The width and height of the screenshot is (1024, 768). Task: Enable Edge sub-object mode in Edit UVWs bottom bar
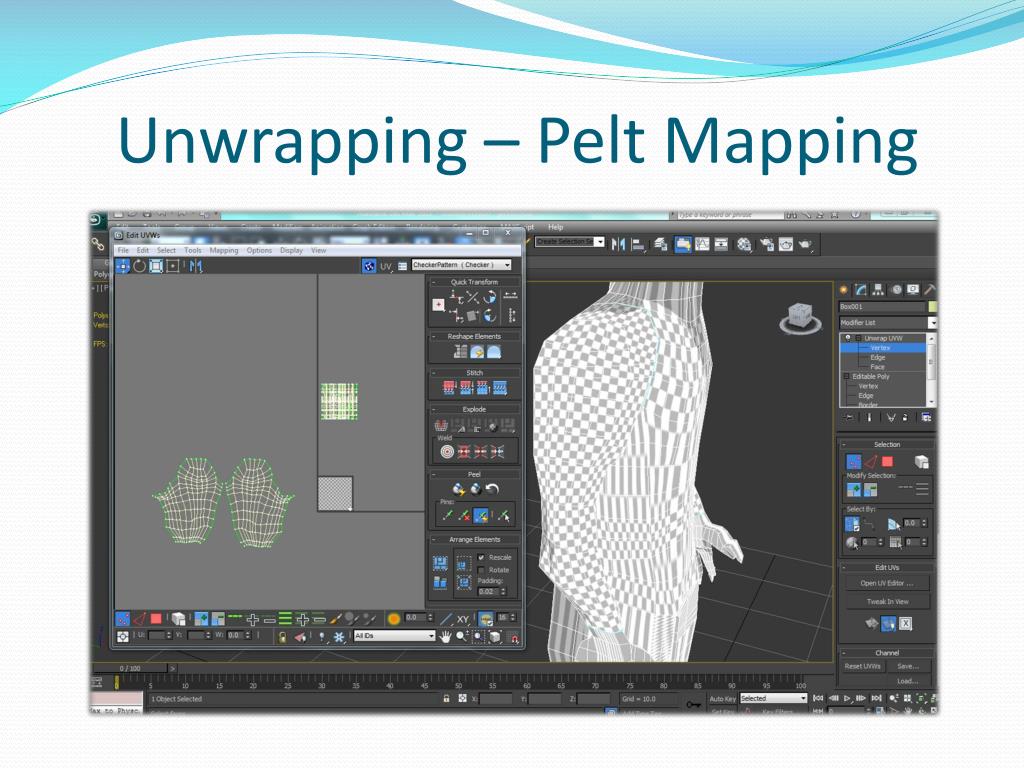point(140,618)
